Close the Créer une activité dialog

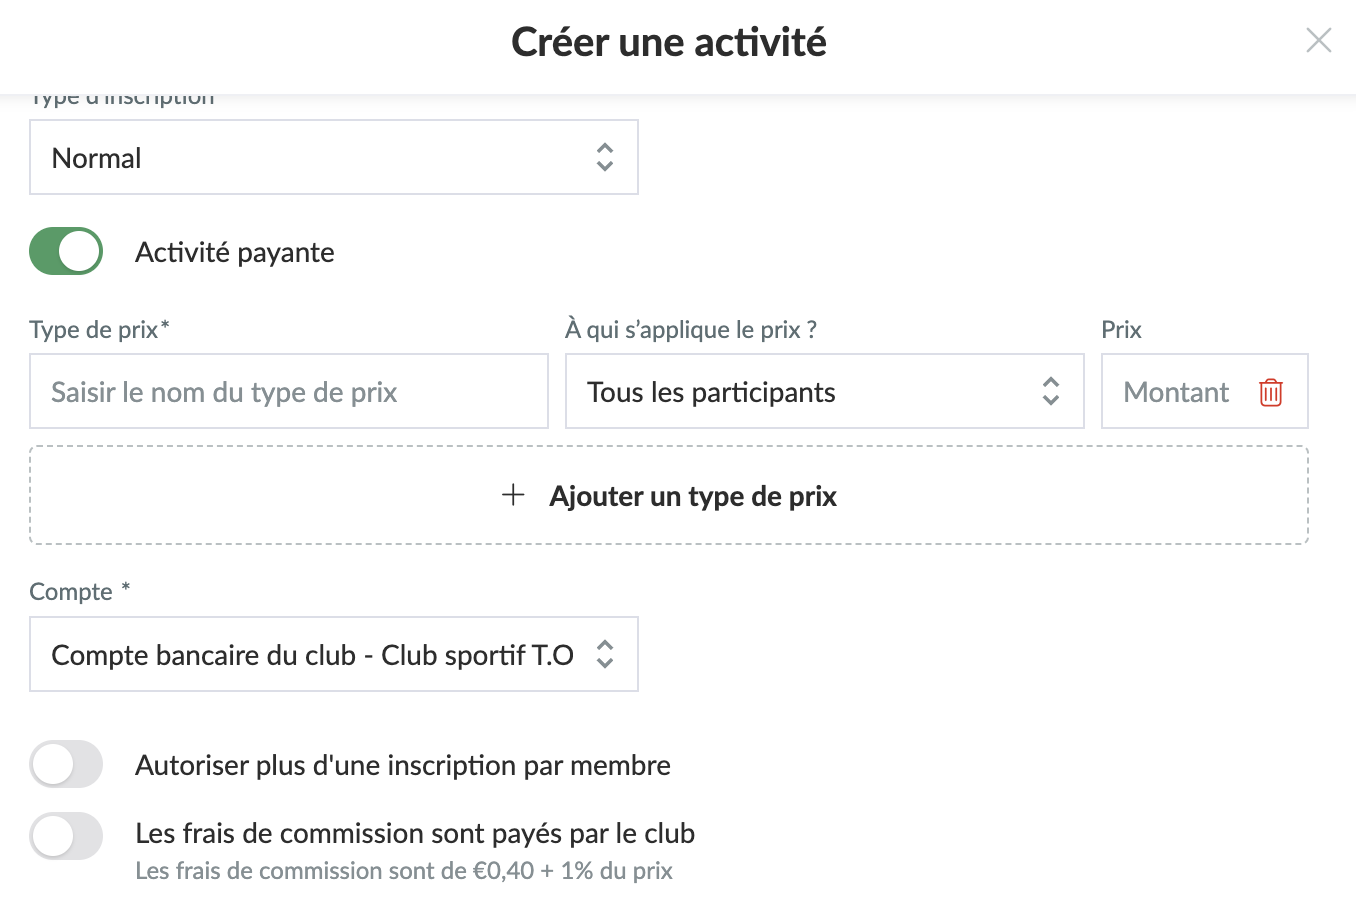coord(1318,41)
